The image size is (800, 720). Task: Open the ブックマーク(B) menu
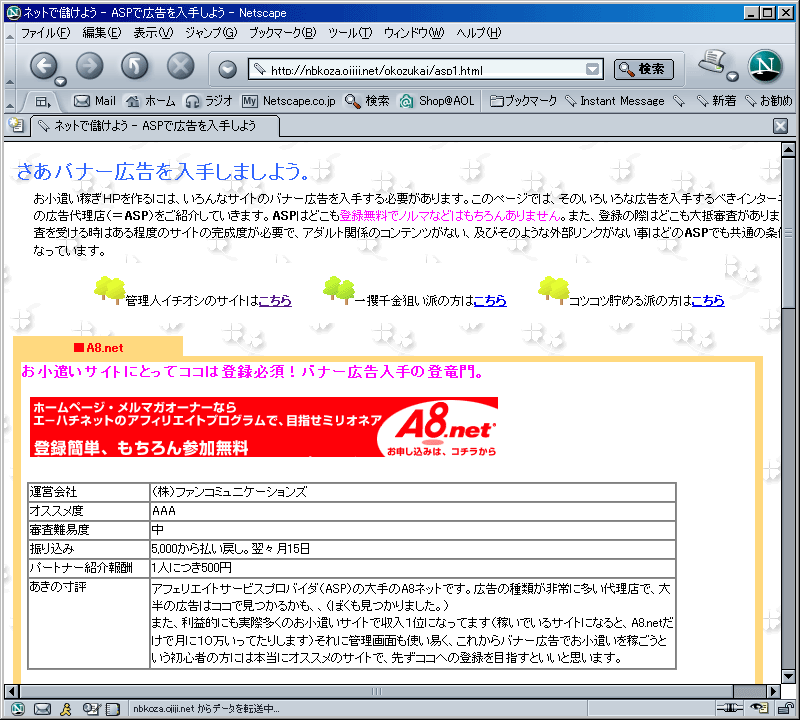(283, 33)
